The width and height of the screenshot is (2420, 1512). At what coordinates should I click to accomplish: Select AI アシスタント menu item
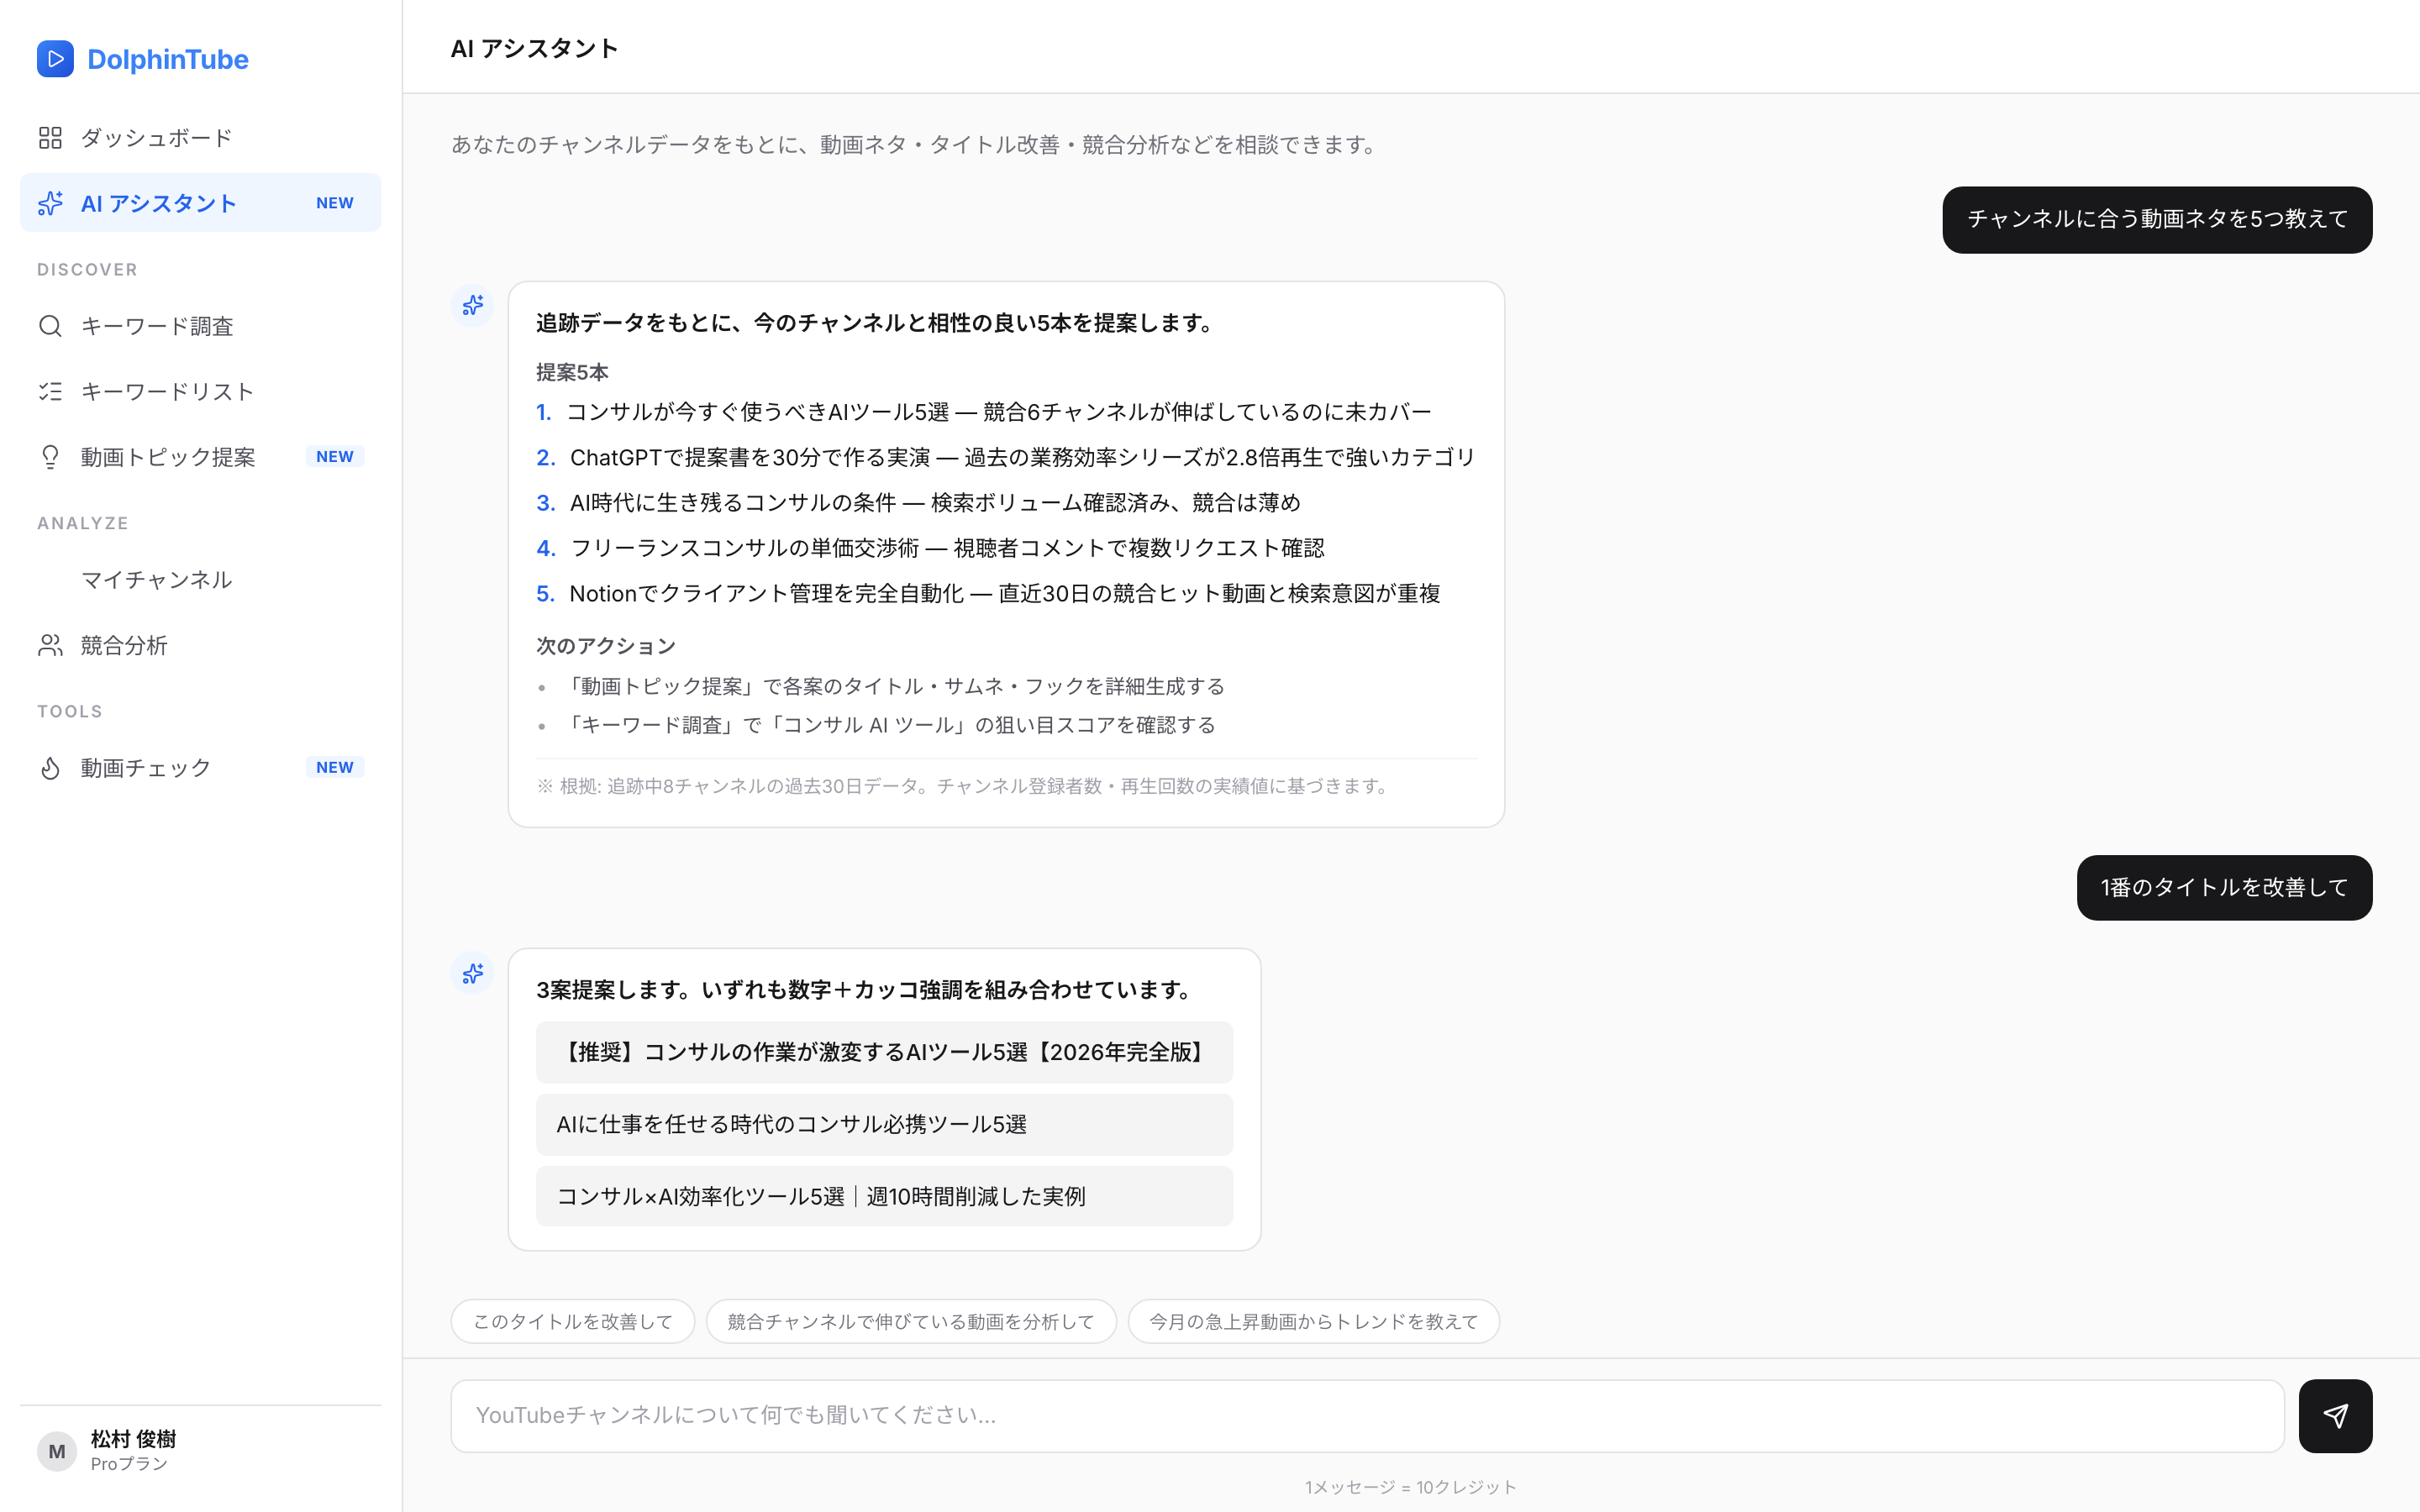click(x=200, y=203)
